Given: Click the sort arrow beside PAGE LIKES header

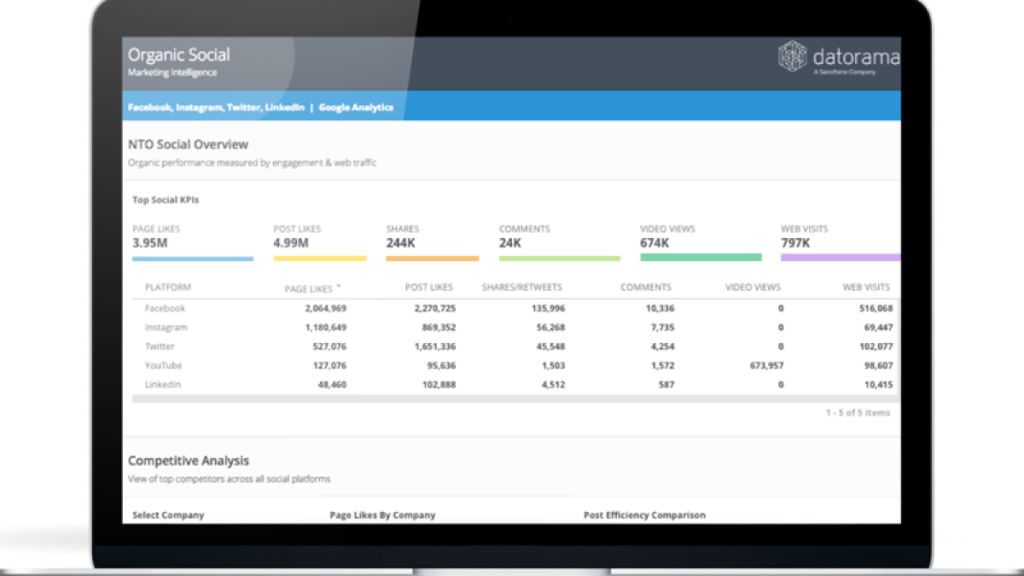Looking at the screenshot, I should [339, 287].
